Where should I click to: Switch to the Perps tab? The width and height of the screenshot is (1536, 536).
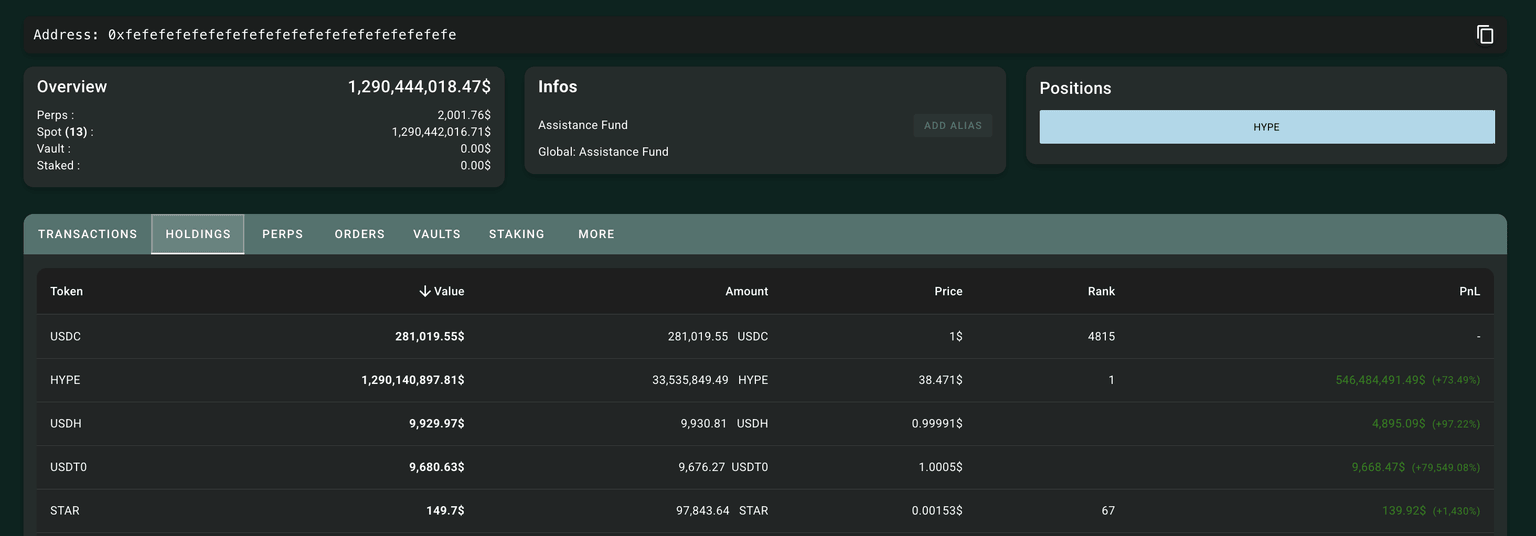point(282,234)
